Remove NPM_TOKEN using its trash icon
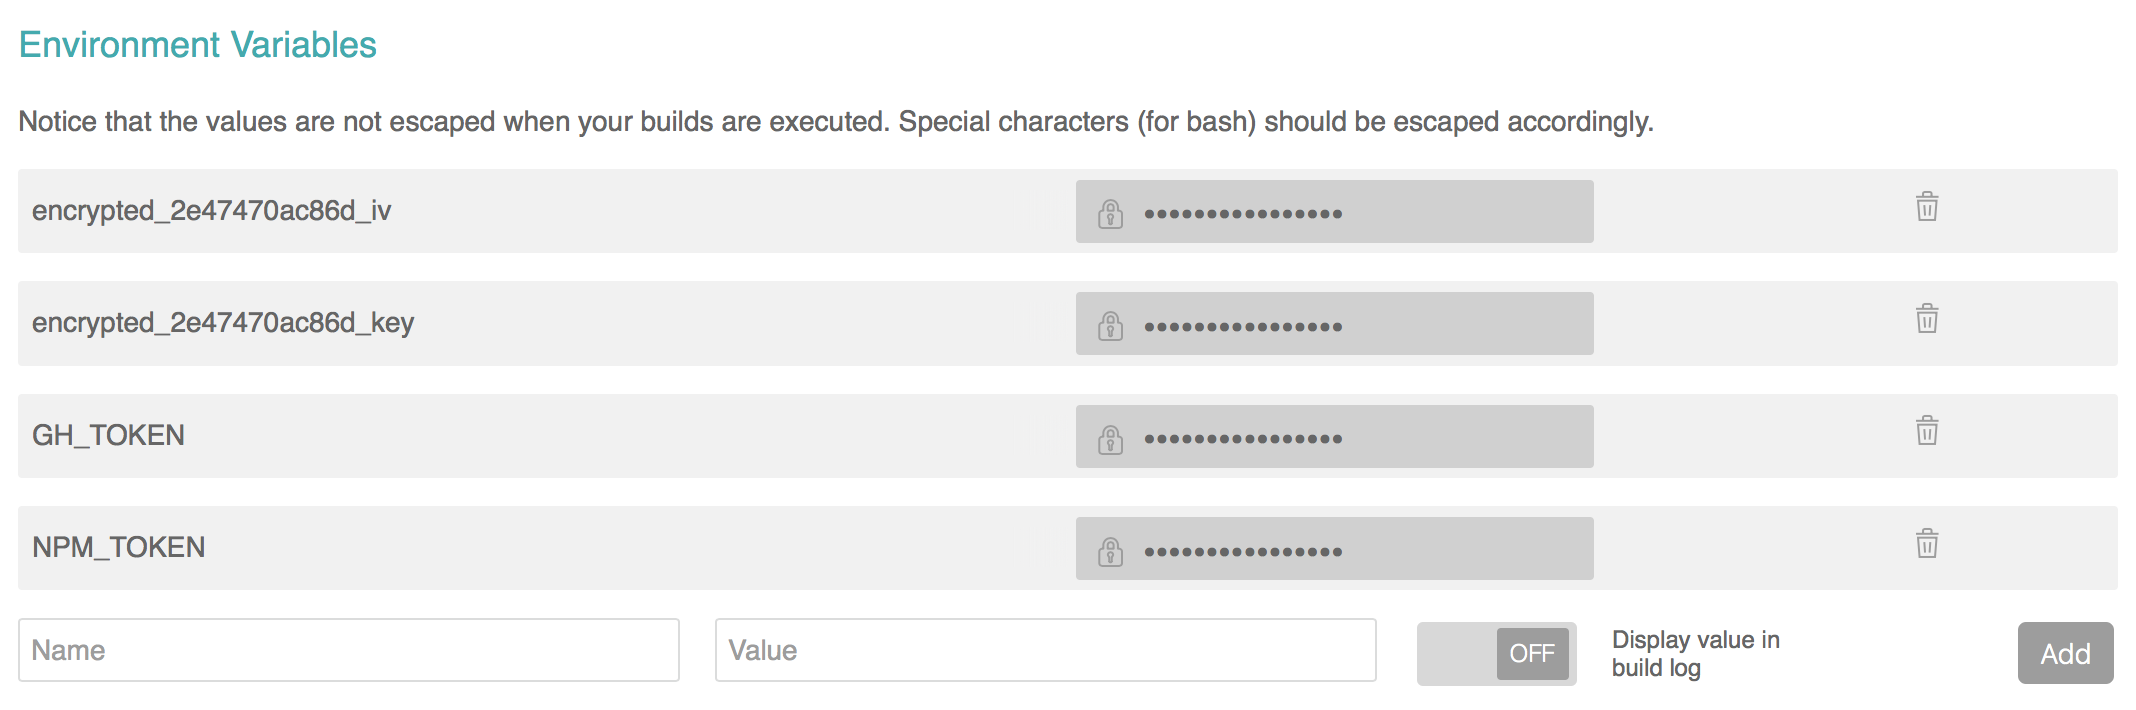 pyautogui.click(x=1926, y=544)
